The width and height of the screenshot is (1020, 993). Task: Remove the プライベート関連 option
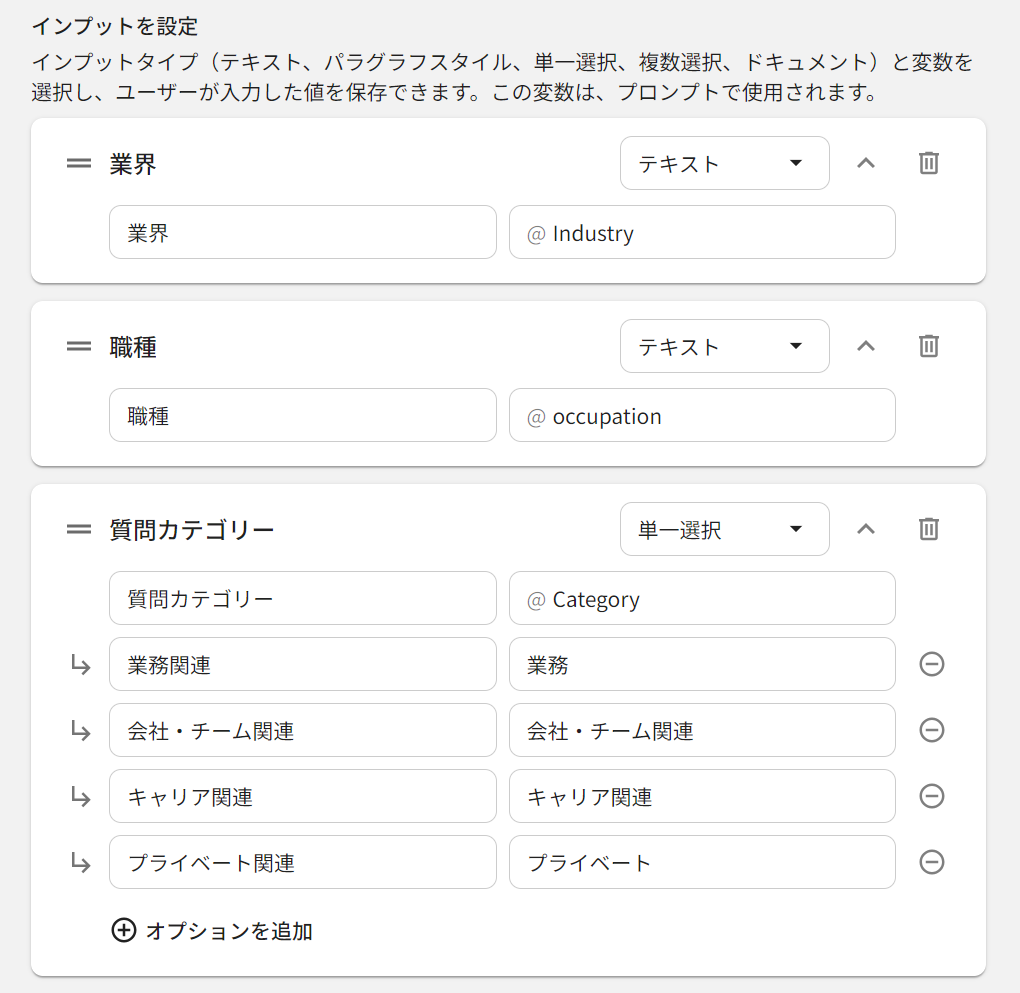(x=931, y=862)
